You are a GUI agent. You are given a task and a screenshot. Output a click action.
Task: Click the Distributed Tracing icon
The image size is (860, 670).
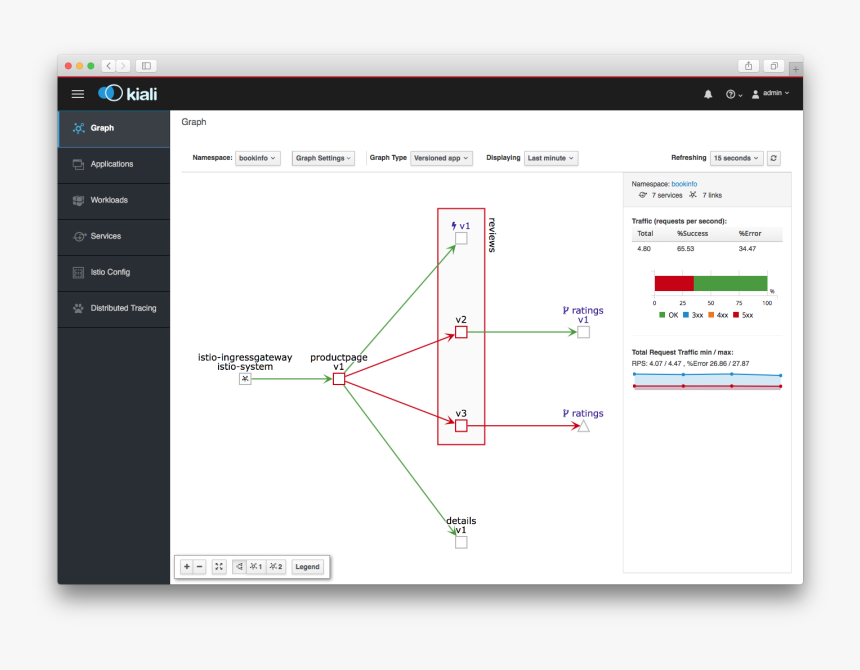(78, 308)
